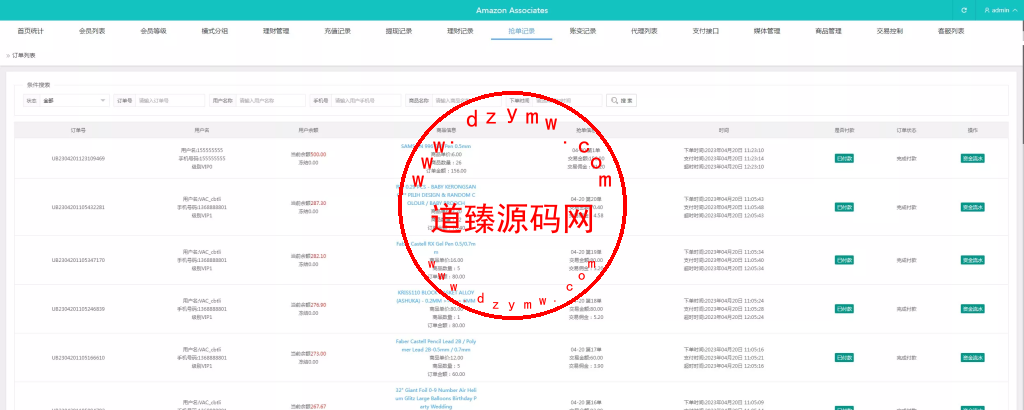Open KRISS110 BLOCK product link

pos(436,296)
